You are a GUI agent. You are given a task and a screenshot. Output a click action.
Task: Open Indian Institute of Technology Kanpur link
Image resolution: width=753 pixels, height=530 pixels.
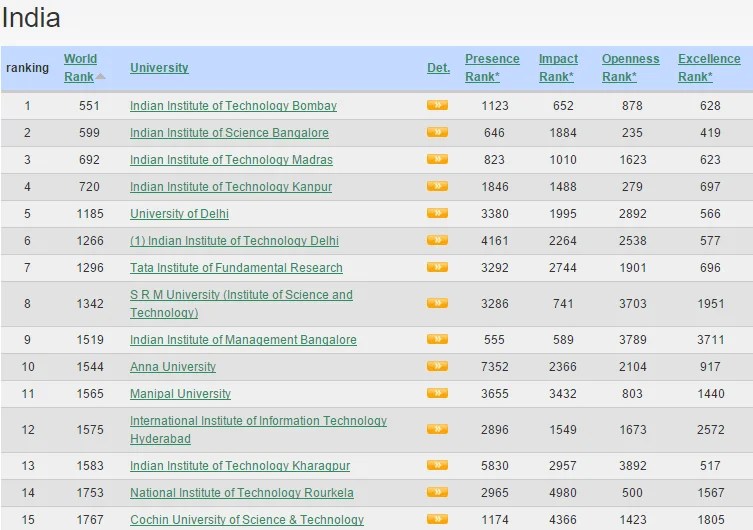(x=231, y=186)
